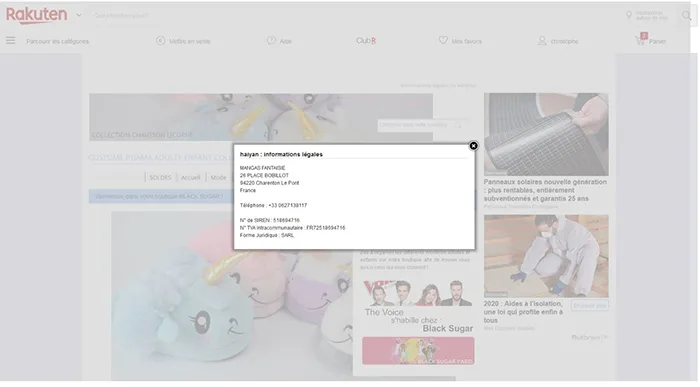700x387 pixels.
Task: Open the dropdown arrow beside Rakuten logo
Action: pyautogui.click(x=79, y=15)
